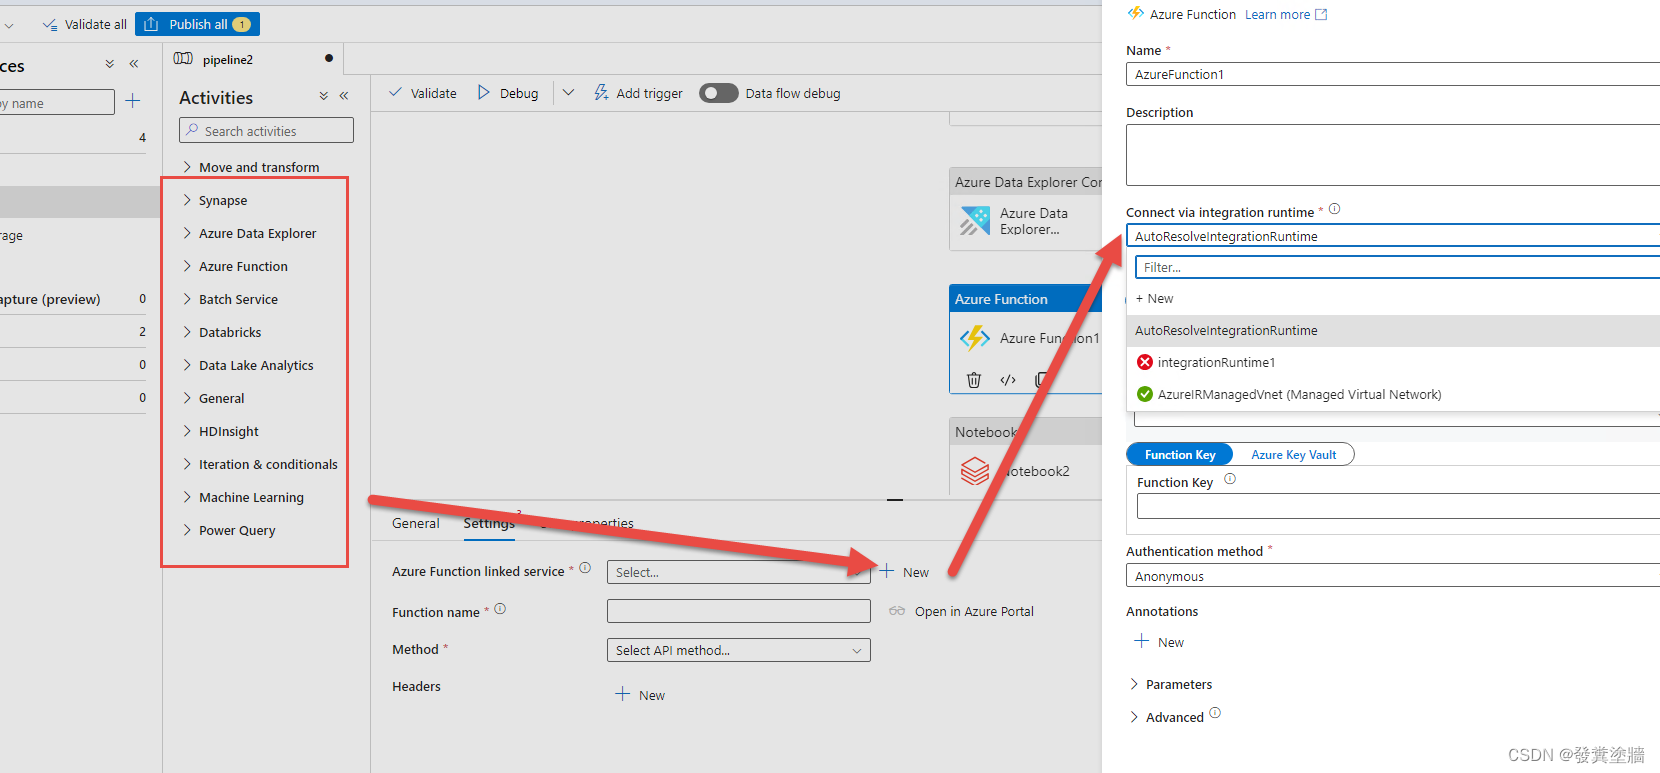The image size is (1660, 773).
Task: Select the Databricks Notebook activity icon
Action: point(975,470)
